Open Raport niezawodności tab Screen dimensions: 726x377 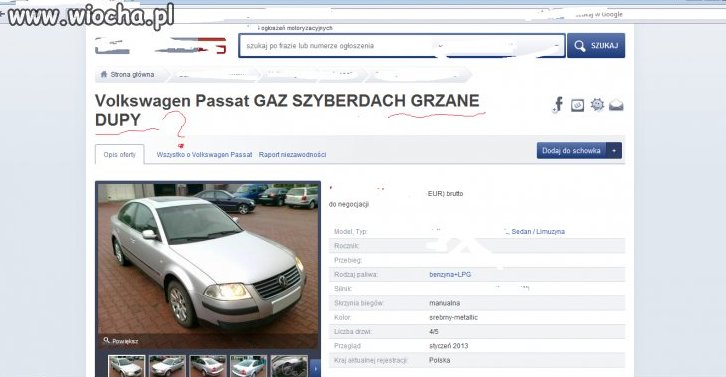click(x=292, y=155)
